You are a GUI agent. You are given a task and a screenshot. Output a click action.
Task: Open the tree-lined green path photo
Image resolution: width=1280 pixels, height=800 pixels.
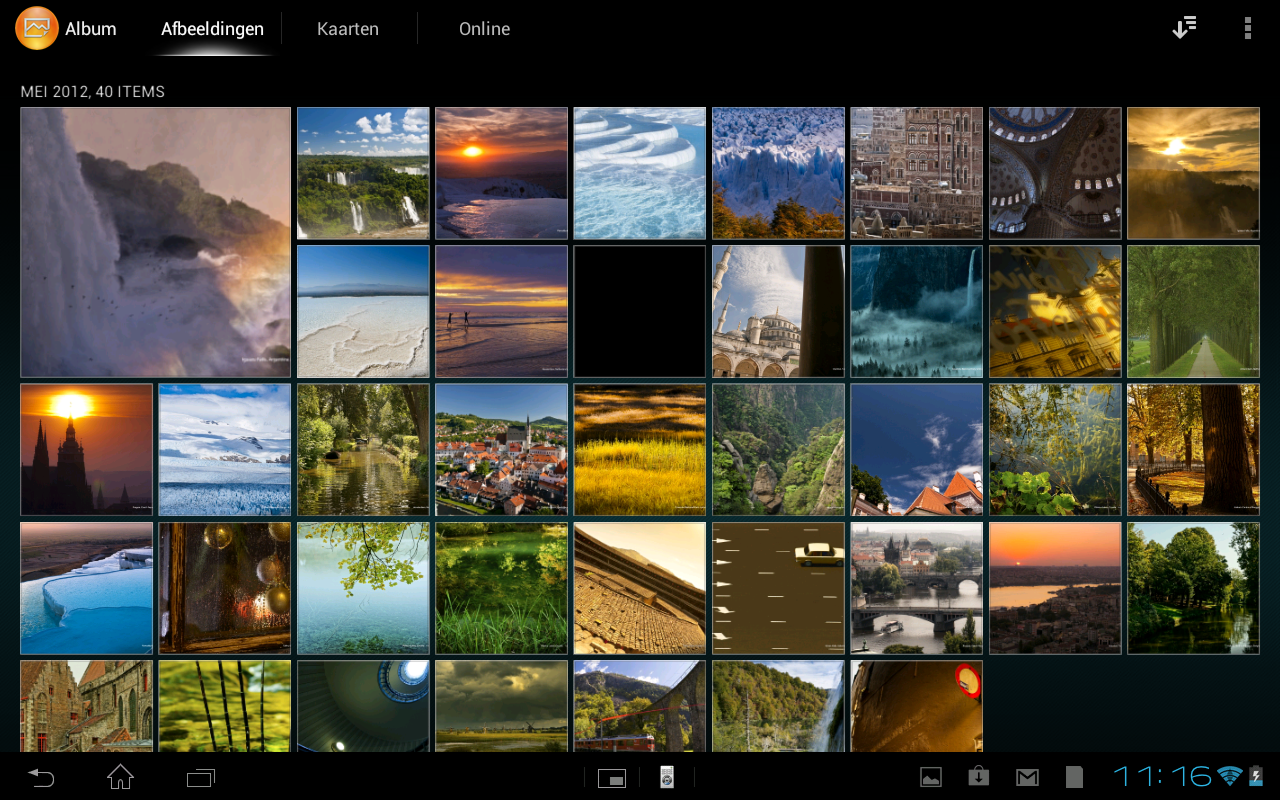click(1193, 311)
